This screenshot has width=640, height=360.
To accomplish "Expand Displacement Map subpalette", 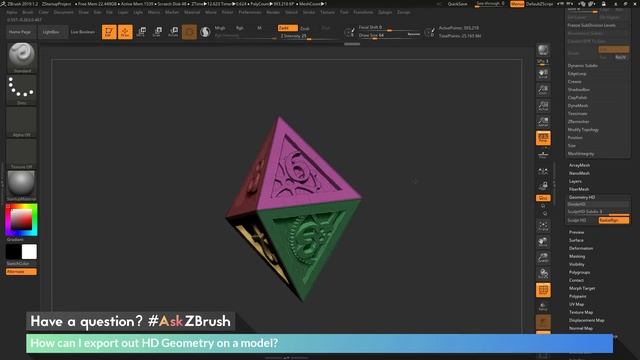I will coord(587,320).
